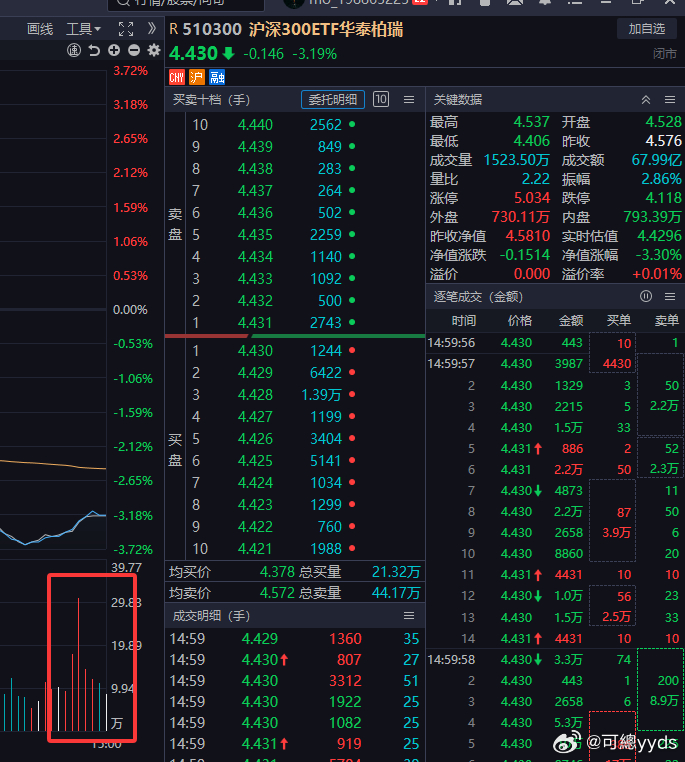This screenshot has height=762, width=685.
Task: Click red dot beside buy price 4.421
Action: tap(352, 548)
